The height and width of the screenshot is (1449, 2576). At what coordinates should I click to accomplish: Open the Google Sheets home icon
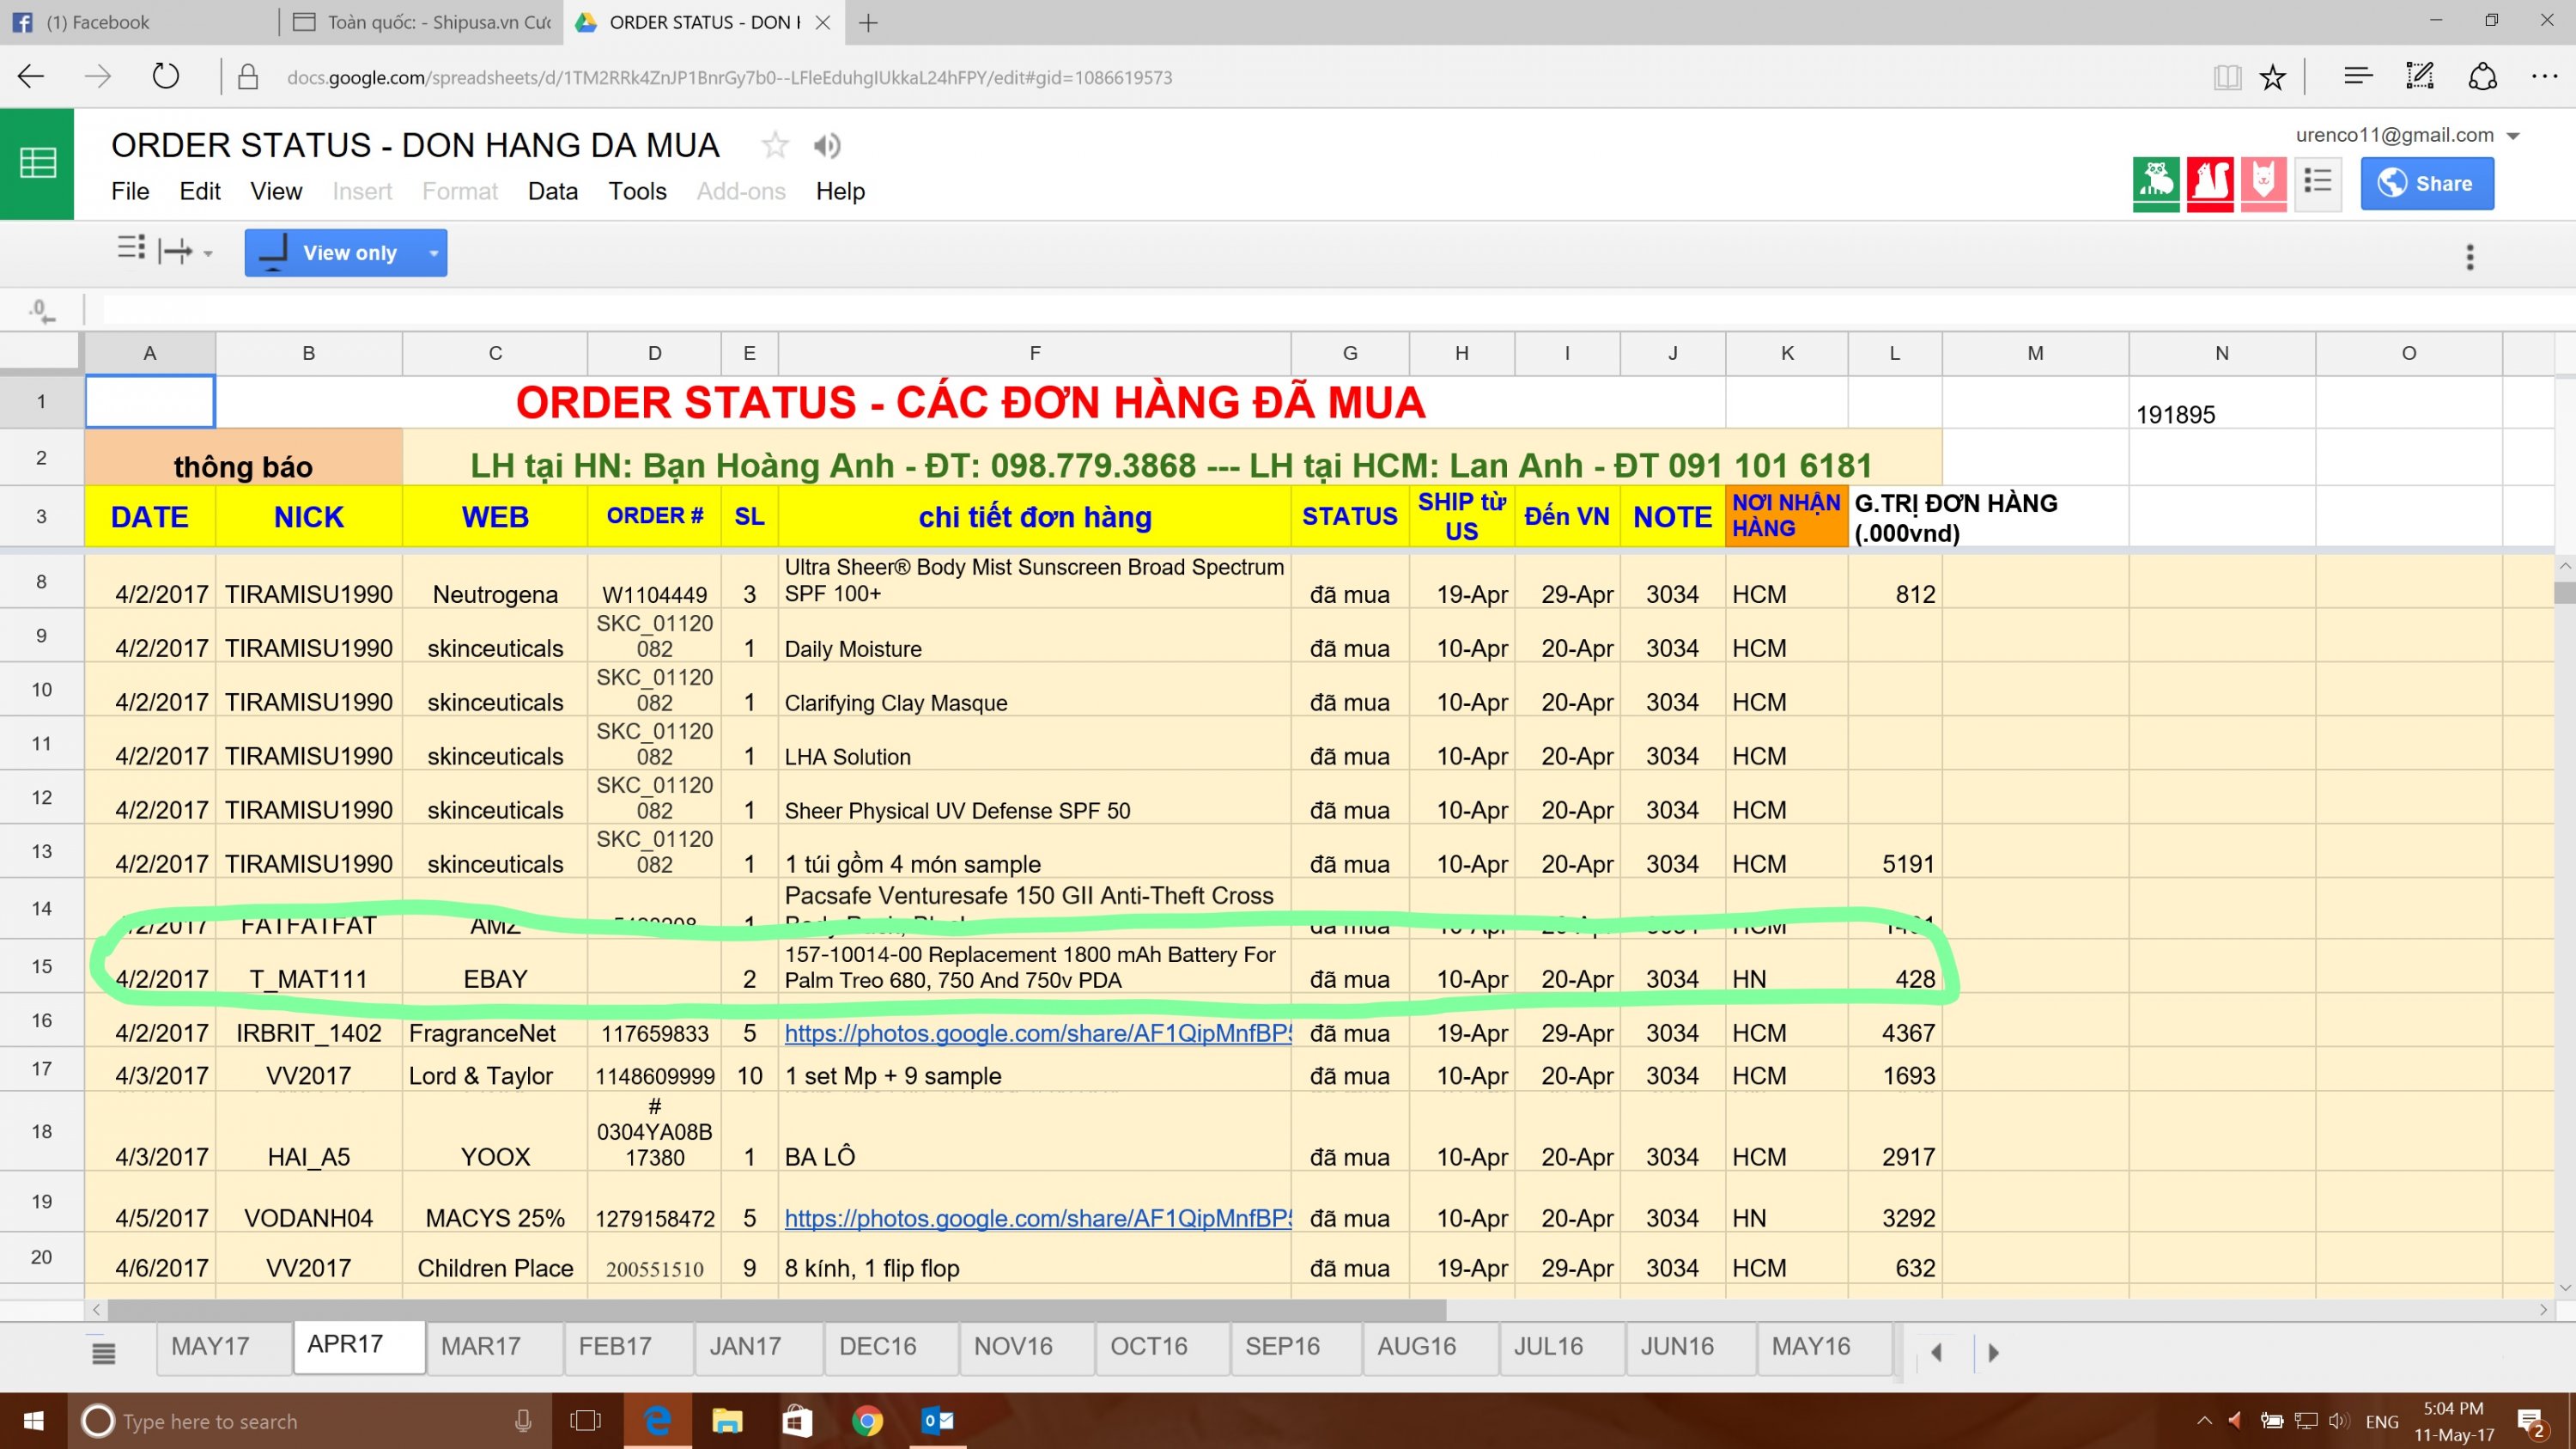(x=37, y=163)
